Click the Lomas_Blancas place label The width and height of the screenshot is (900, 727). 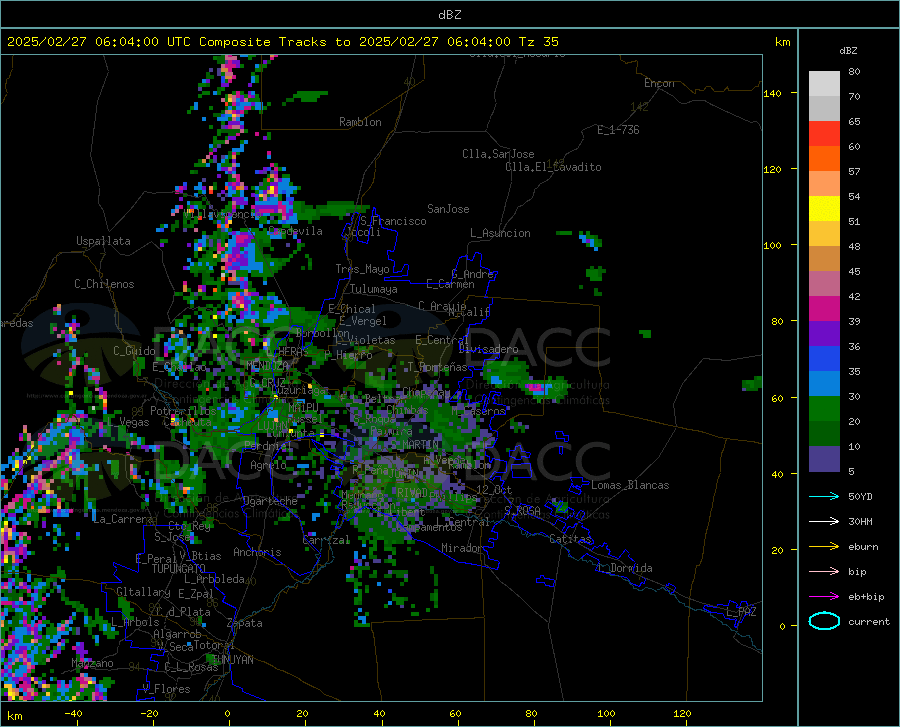point(630,485)
